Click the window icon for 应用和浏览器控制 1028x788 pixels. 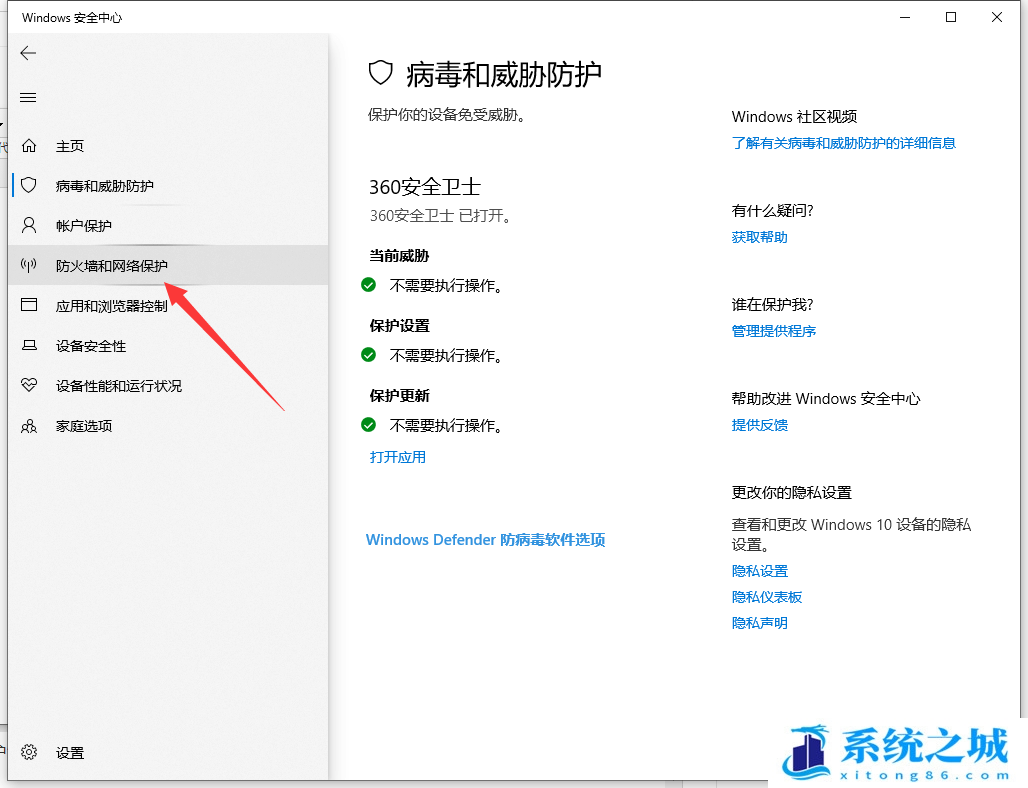point(29,305)
